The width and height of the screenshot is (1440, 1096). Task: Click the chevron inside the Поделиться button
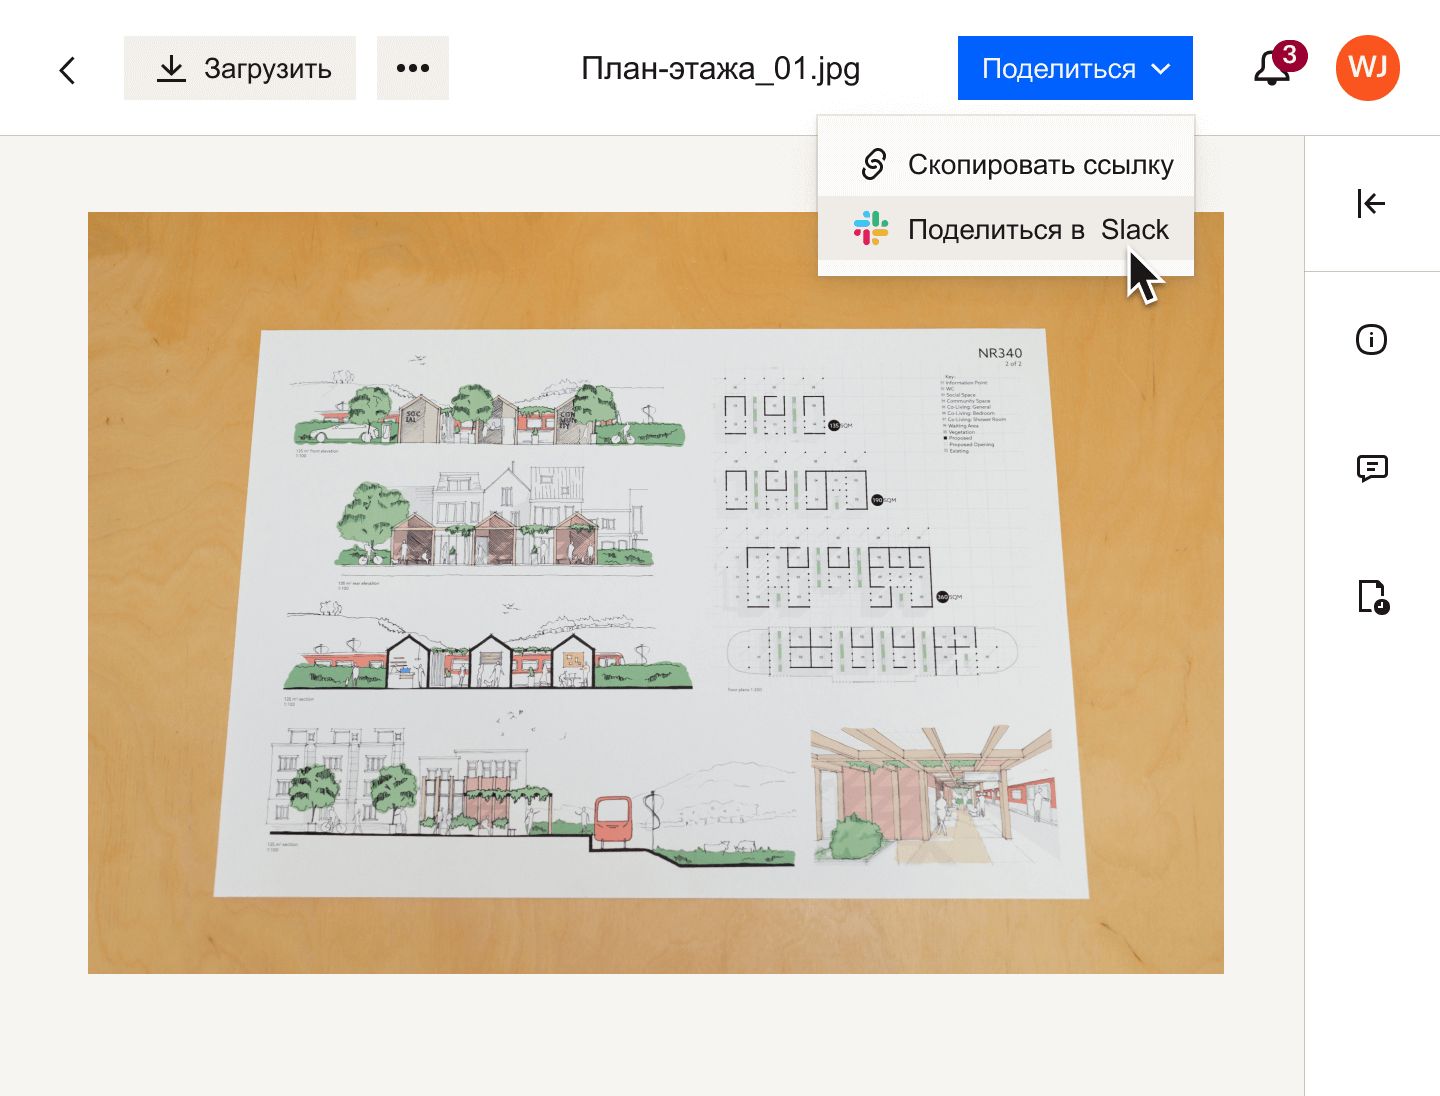pos(1161,70)
